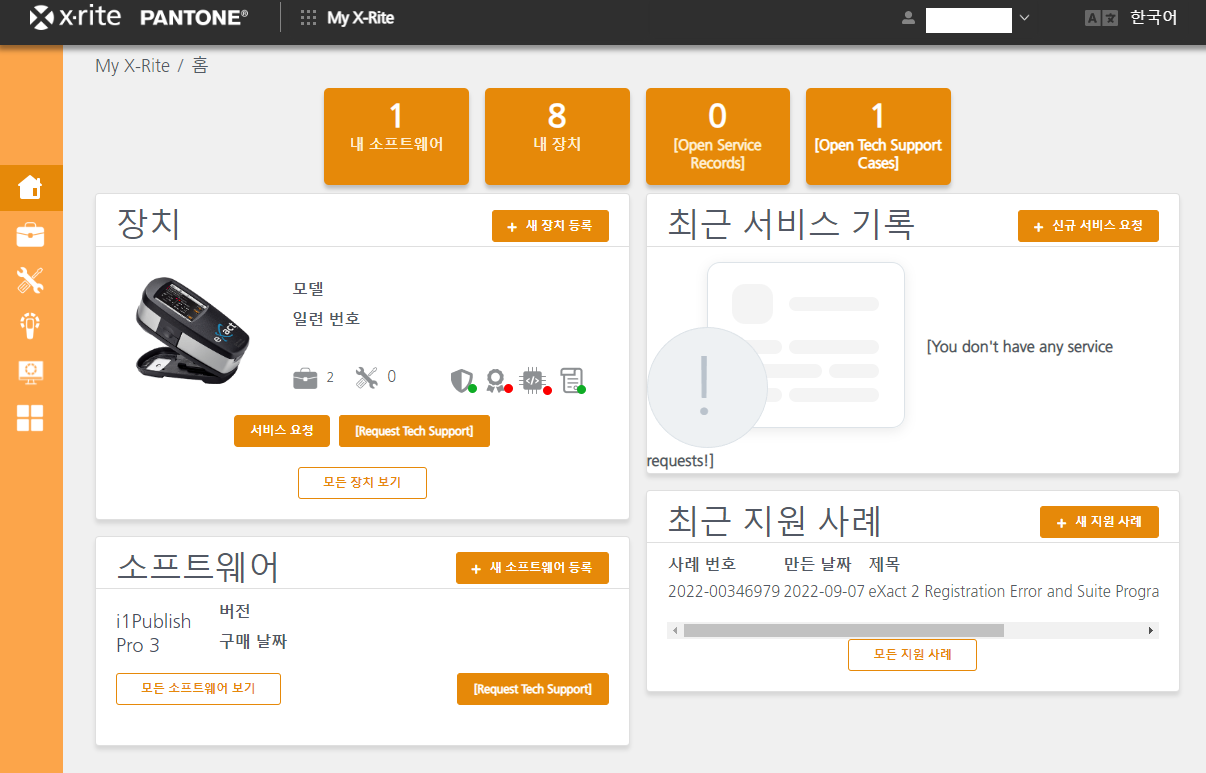Click 제목 column header
This screenshot has height=773, width=1206.
(884, 564)
